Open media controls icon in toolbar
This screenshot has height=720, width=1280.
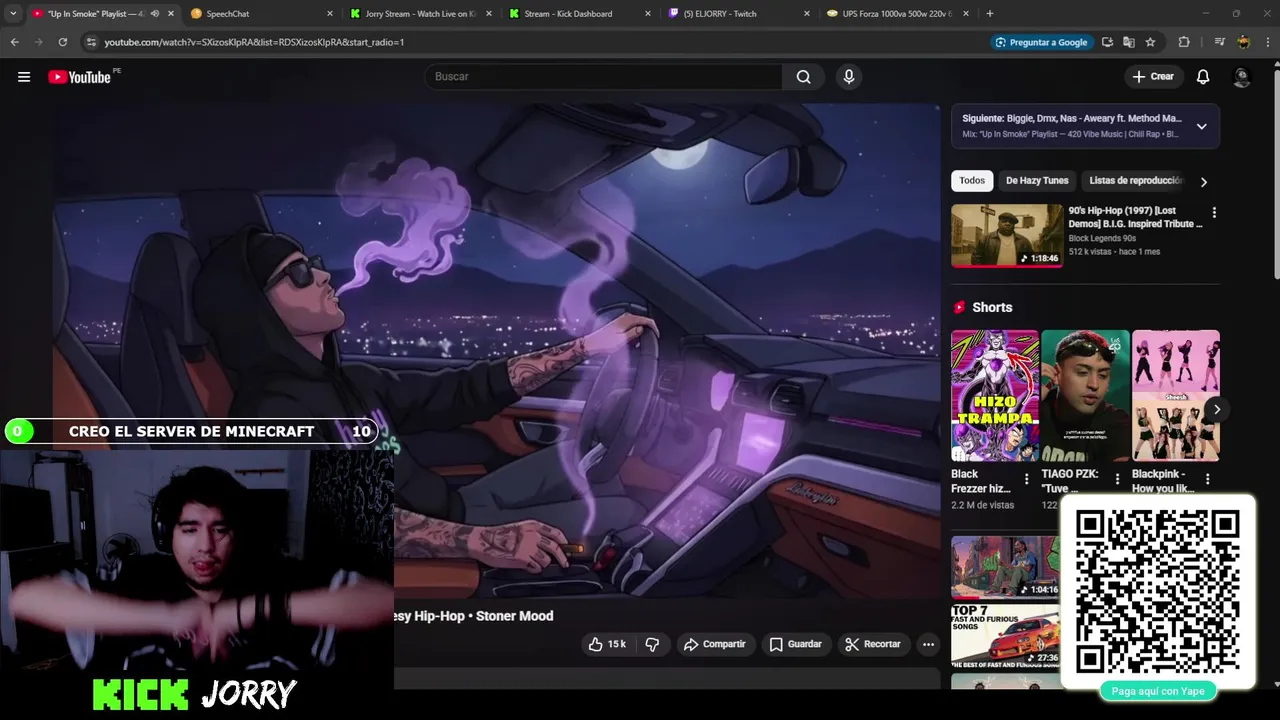1219,42
